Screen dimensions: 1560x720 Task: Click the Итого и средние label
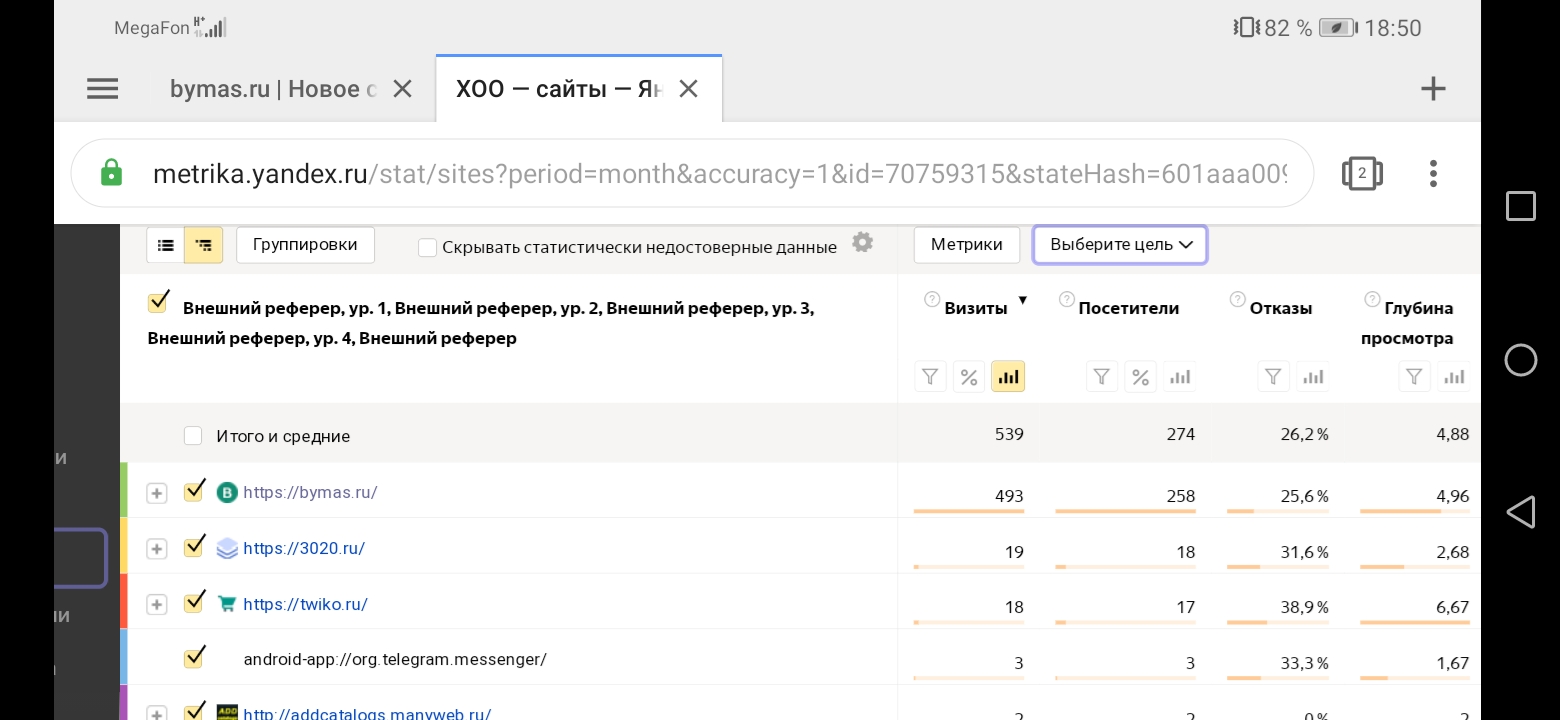(x=283, y=436)
